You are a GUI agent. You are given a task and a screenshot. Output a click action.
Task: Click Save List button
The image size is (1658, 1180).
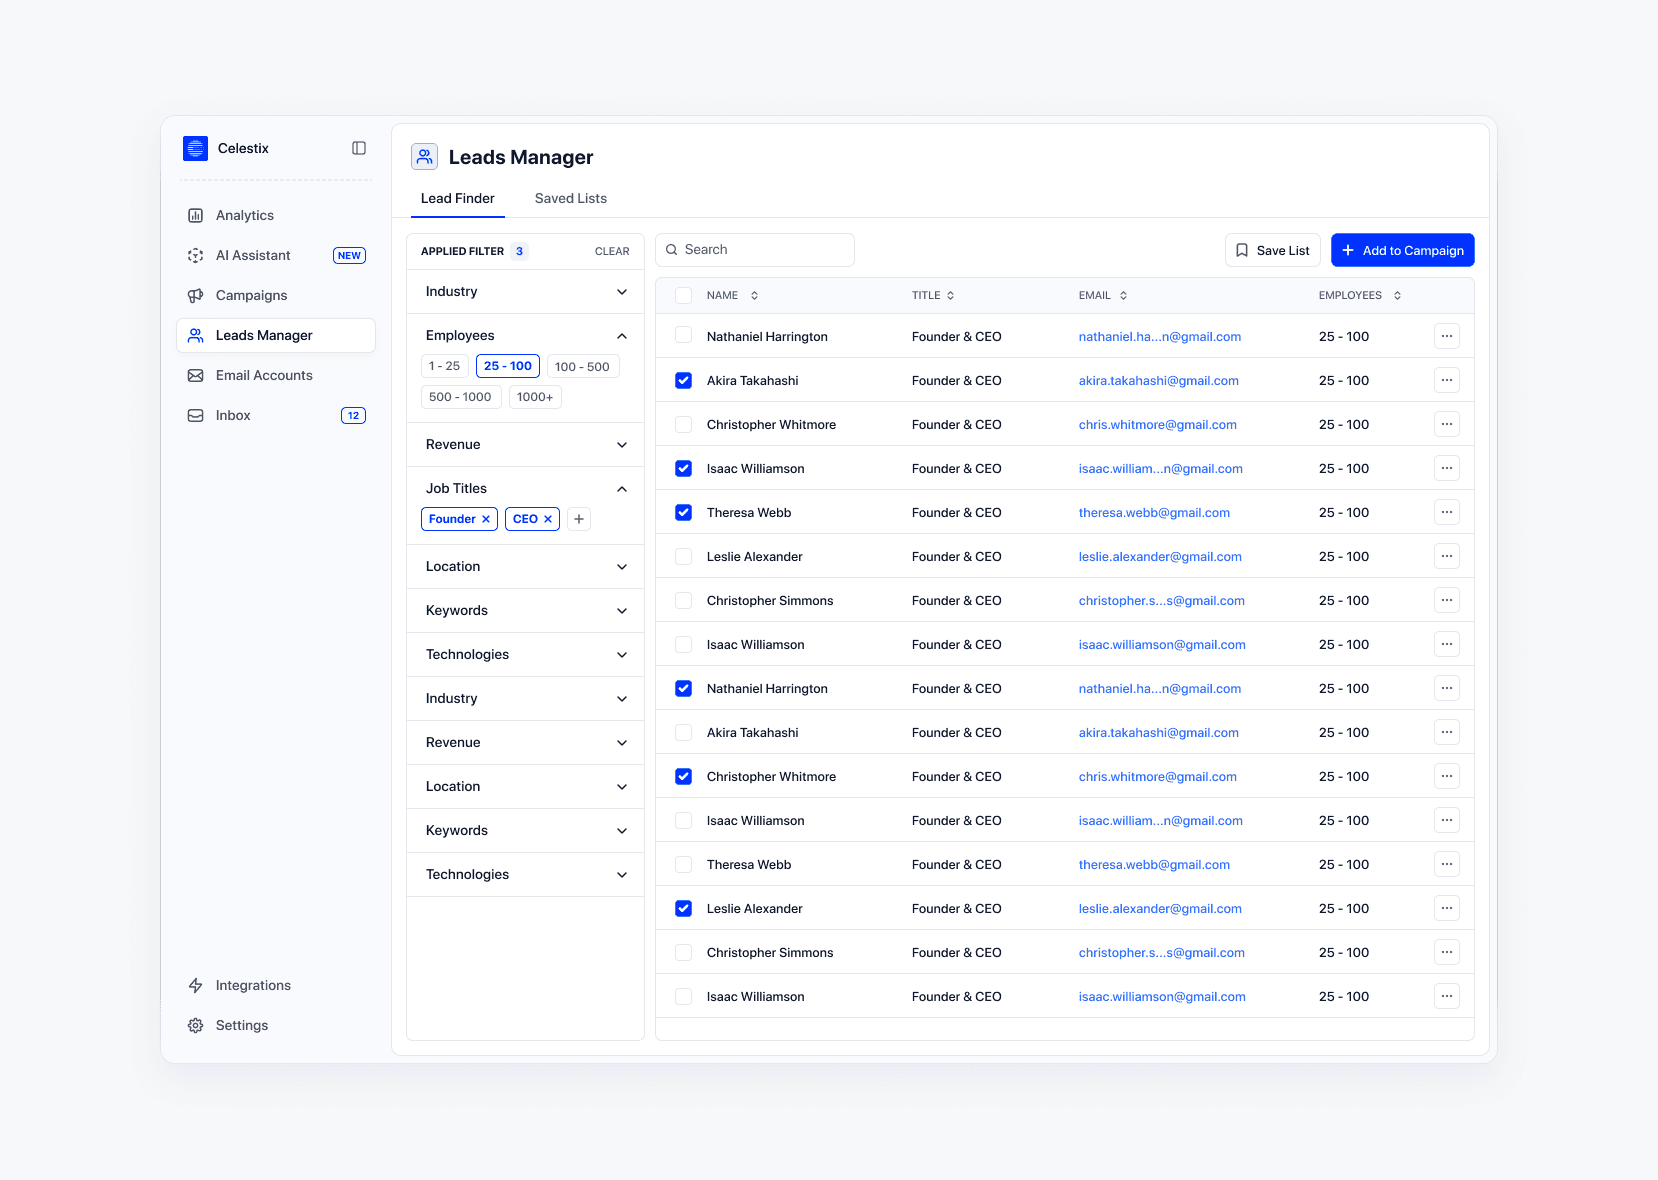coord(1273,250)
